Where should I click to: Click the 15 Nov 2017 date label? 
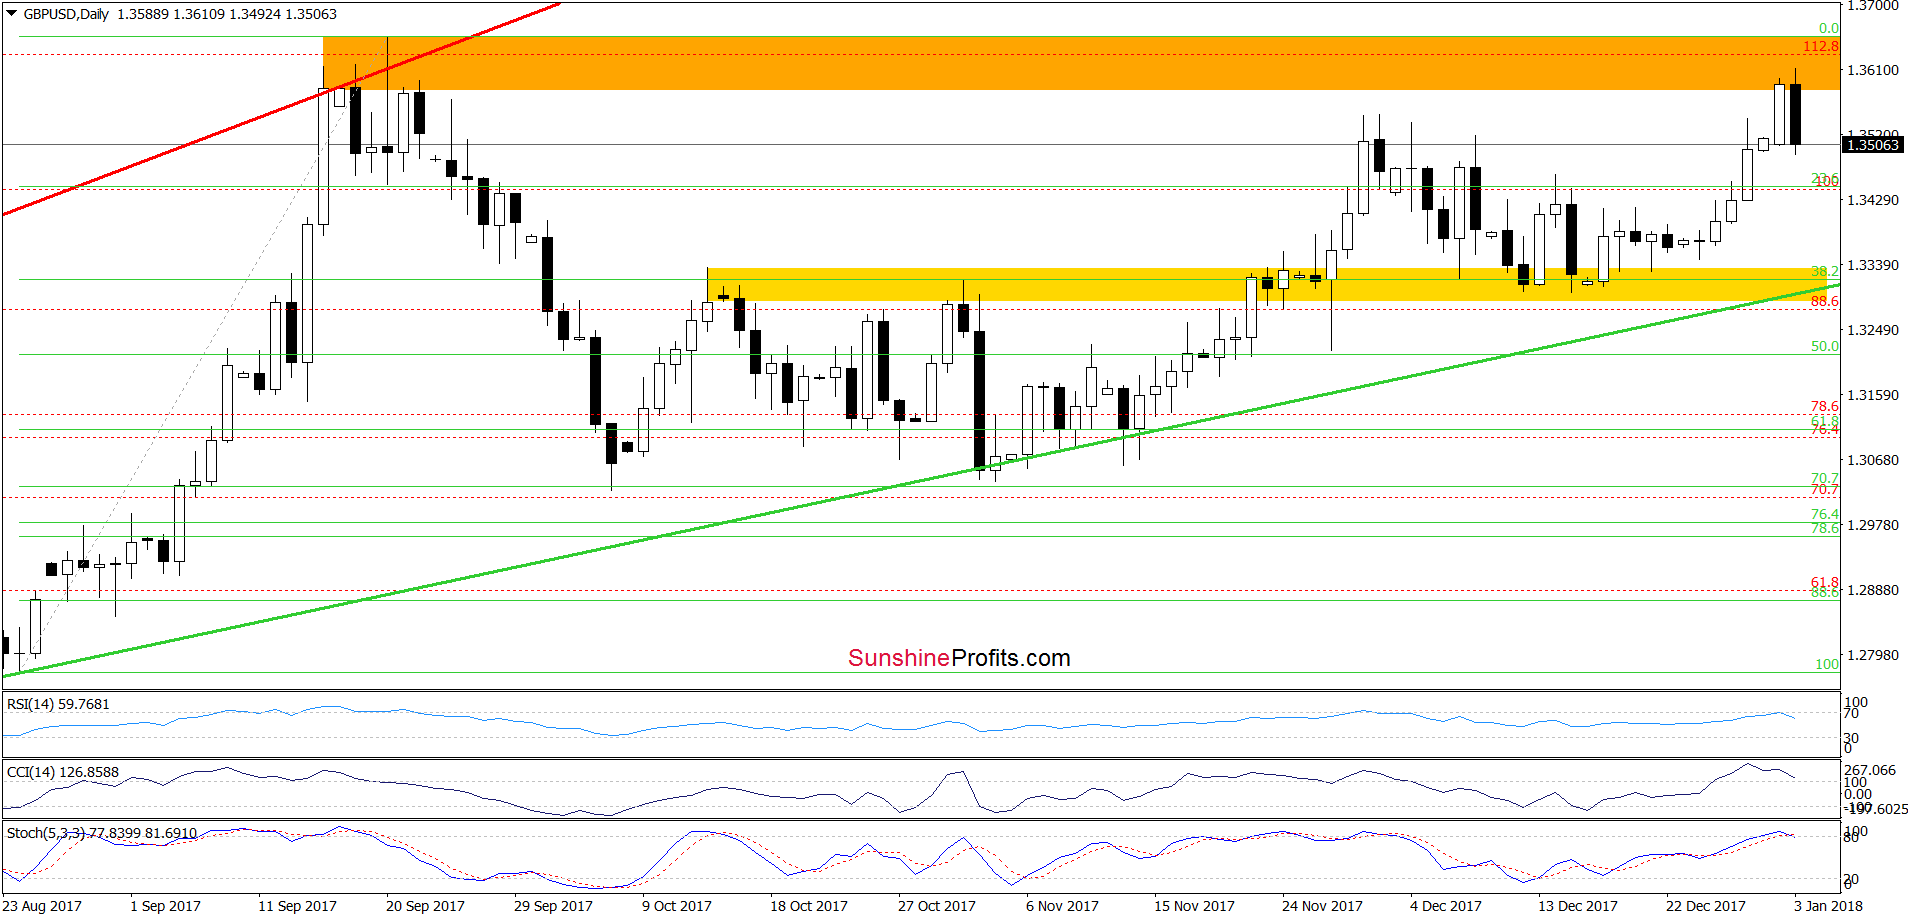[1194, 906]
